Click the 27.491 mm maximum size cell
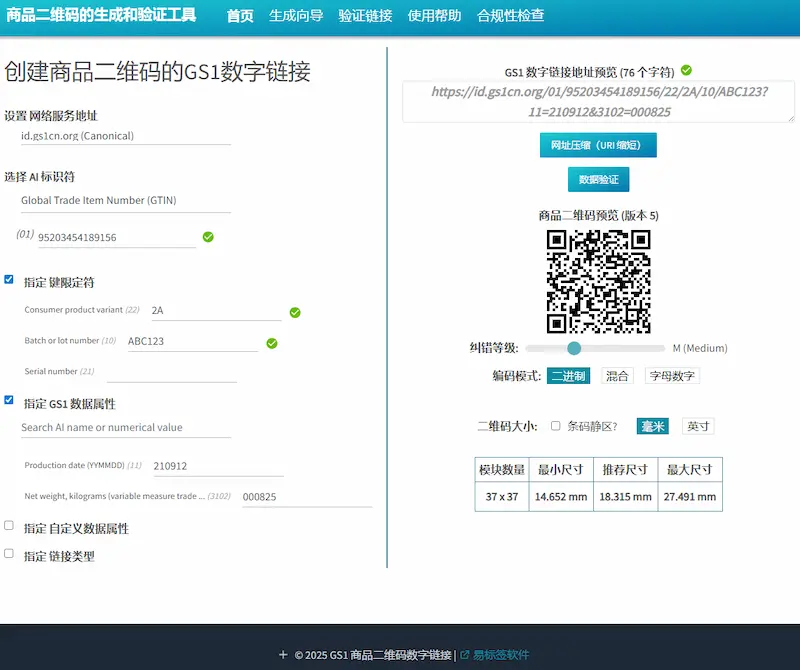The image size is (800, 670). [x=690, y=497]
